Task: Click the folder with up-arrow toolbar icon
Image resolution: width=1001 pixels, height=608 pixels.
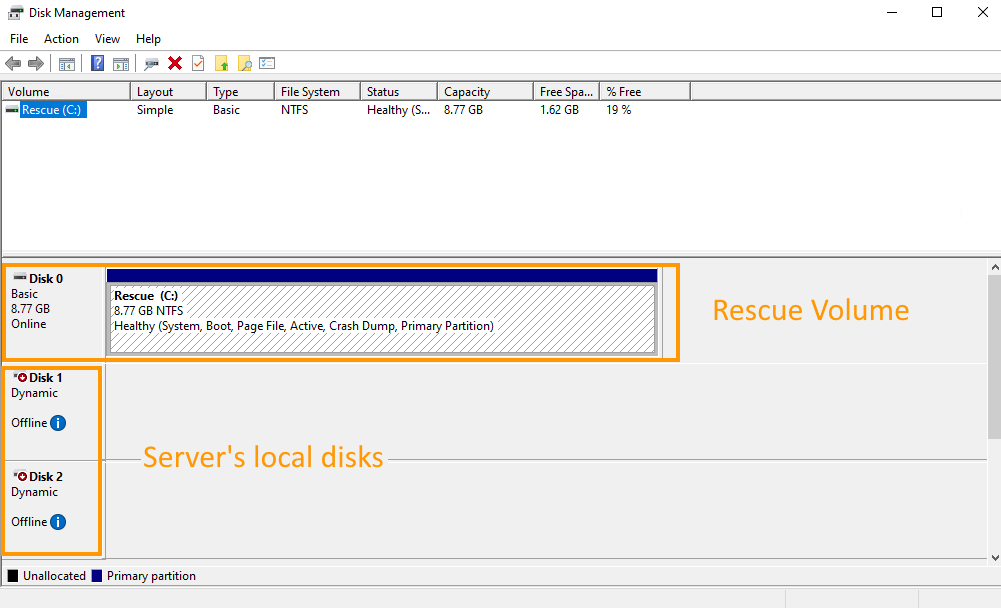Action: pos(222,63)
